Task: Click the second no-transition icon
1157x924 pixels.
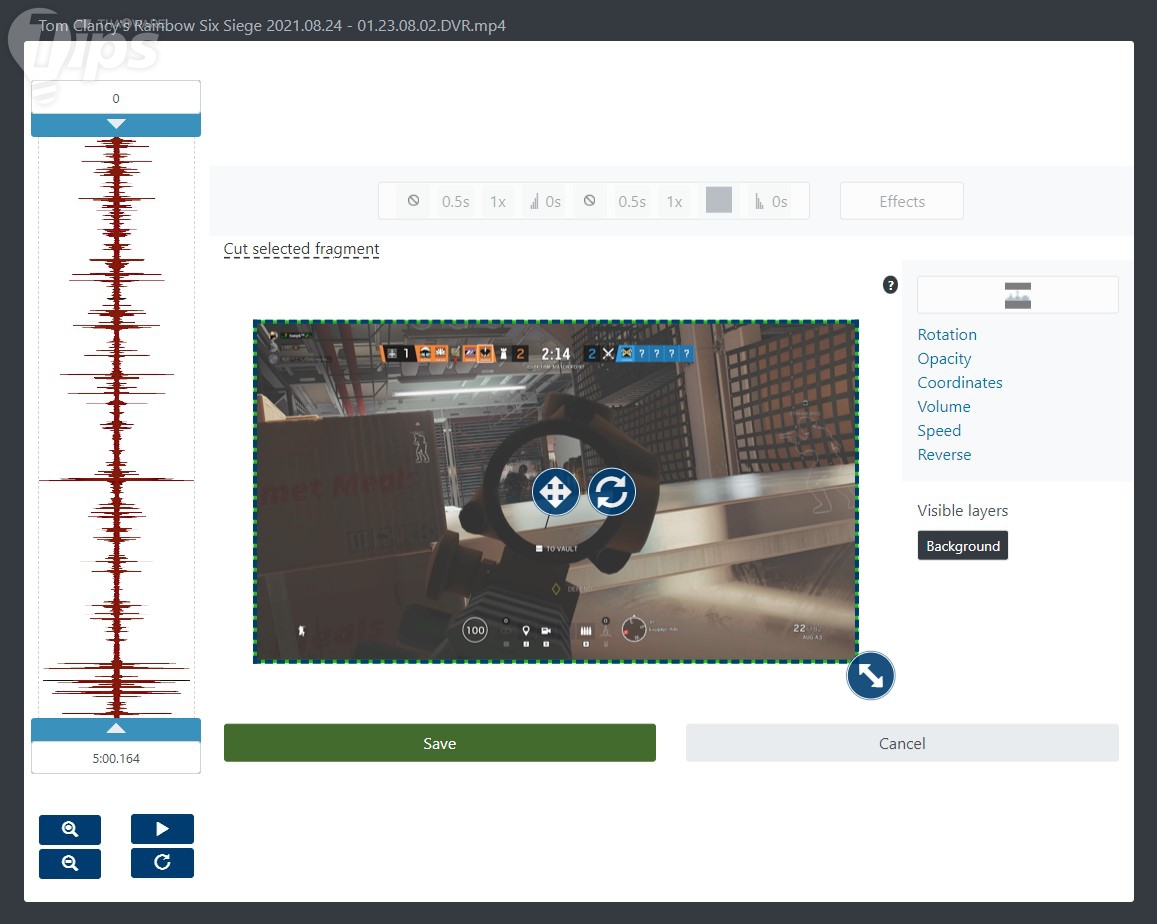Action: tap(590, 201)
